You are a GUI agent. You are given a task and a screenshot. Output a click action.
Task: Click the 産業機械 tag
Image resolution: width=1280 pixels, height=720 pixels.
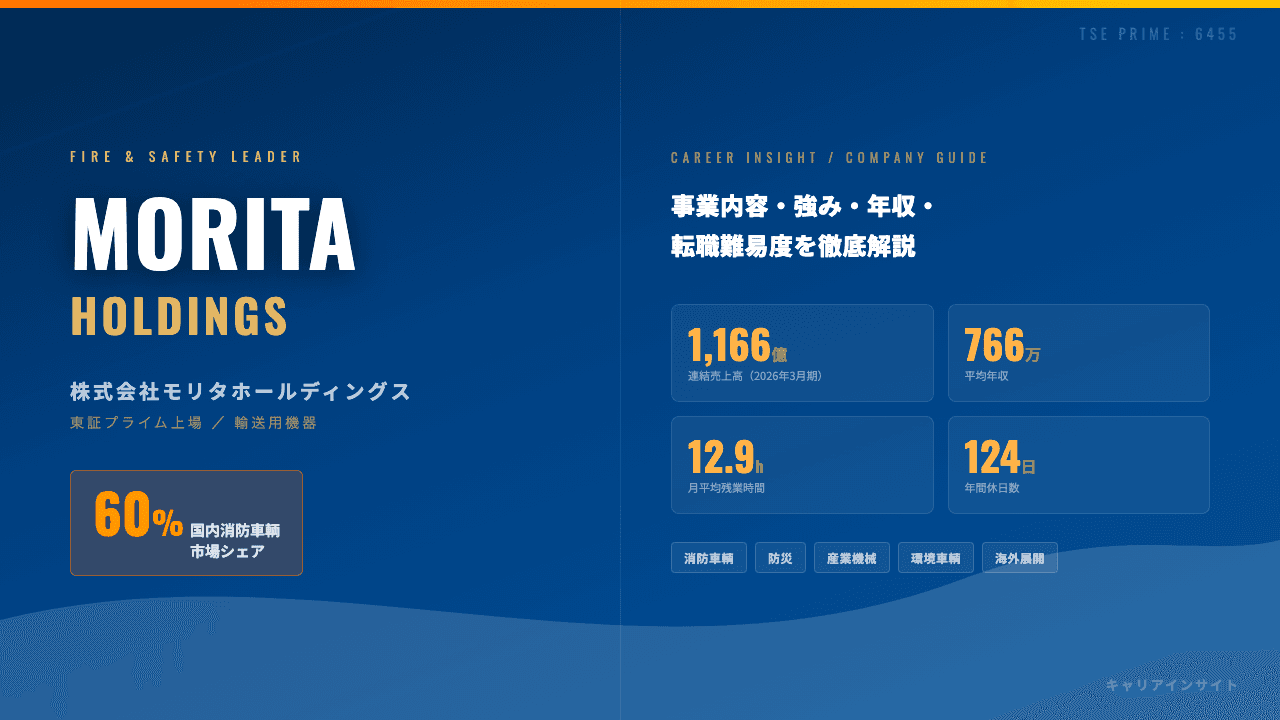pos(852,558)
